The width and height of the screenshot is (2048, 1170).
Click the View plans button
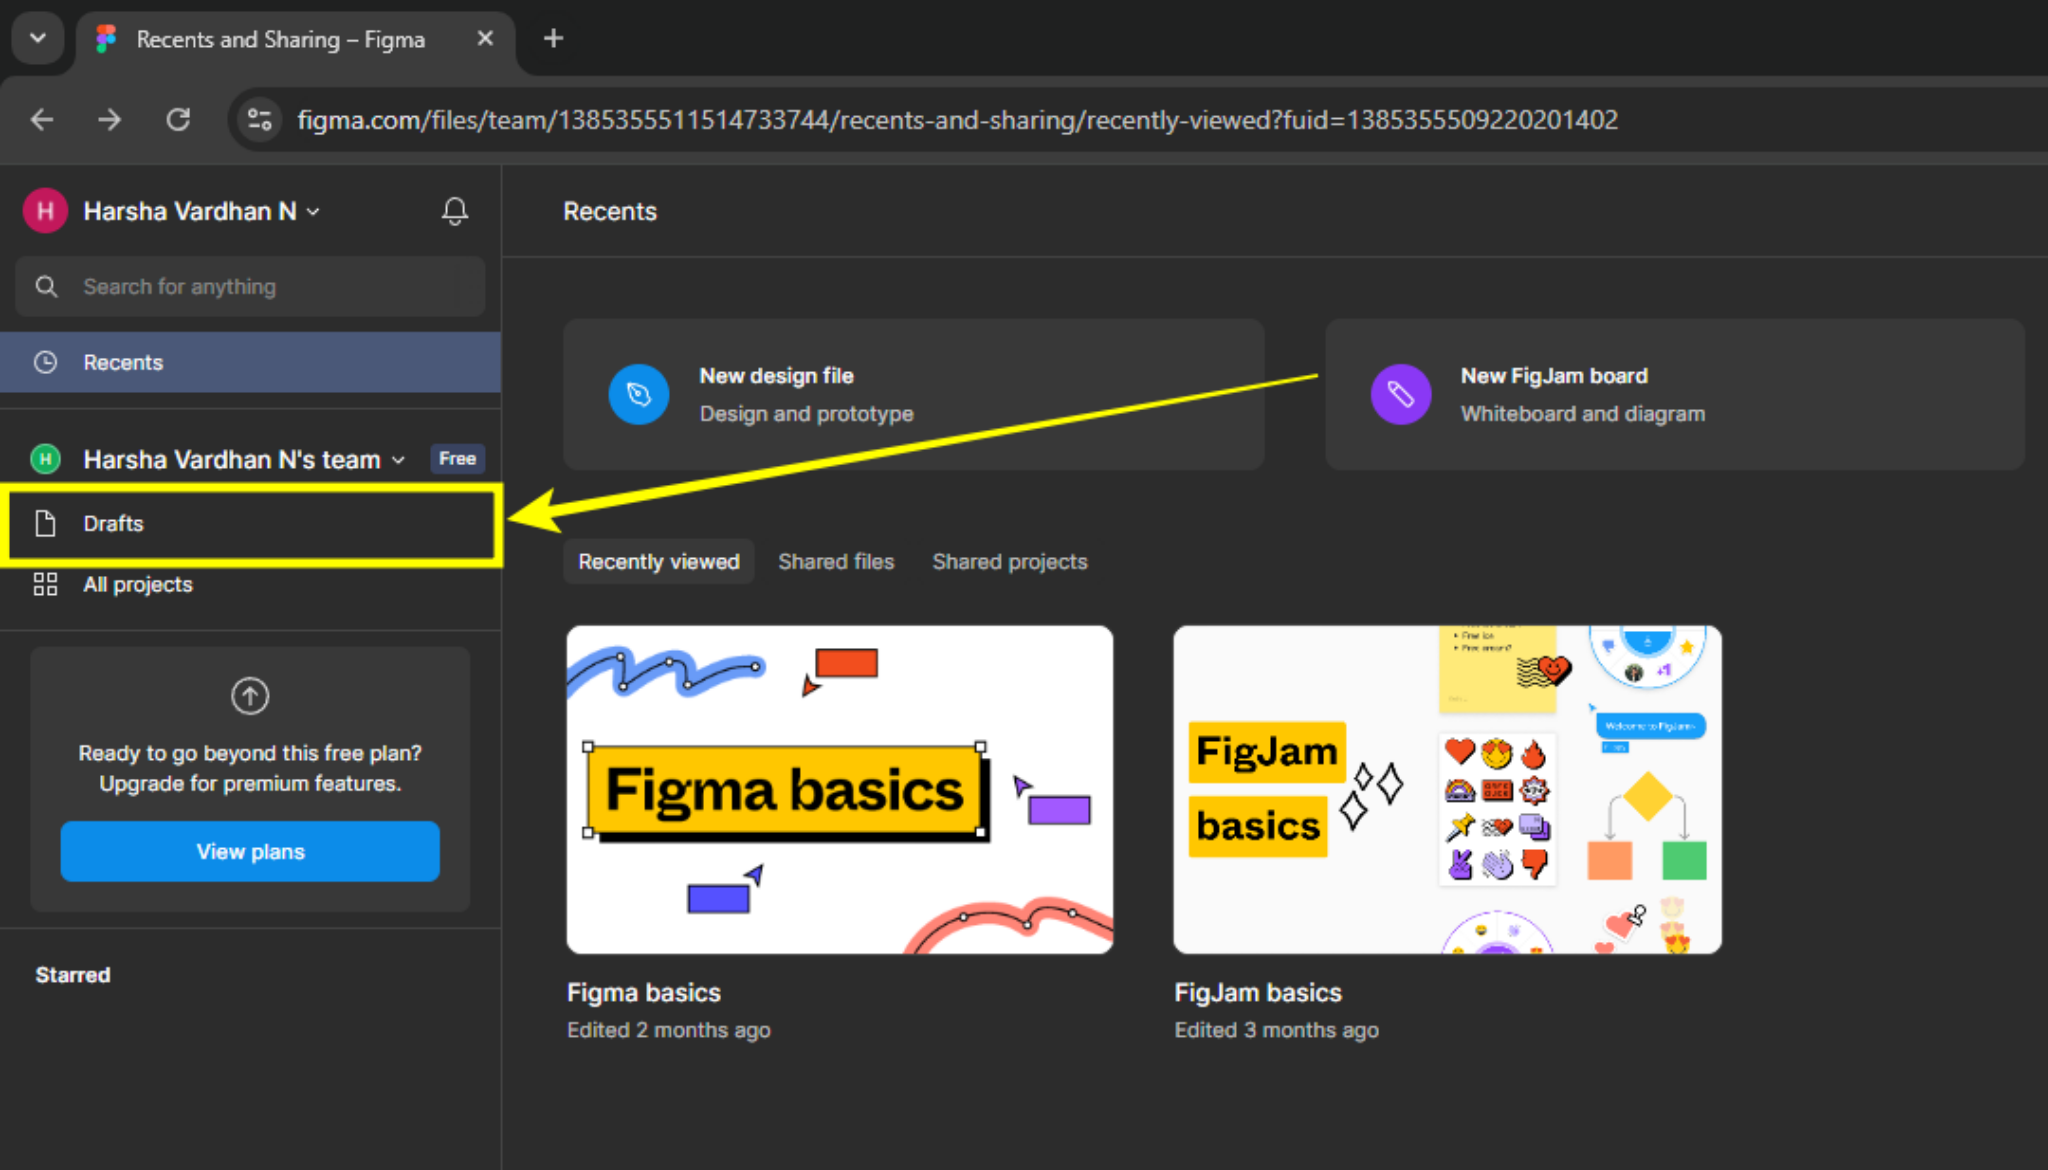(250, 851)
